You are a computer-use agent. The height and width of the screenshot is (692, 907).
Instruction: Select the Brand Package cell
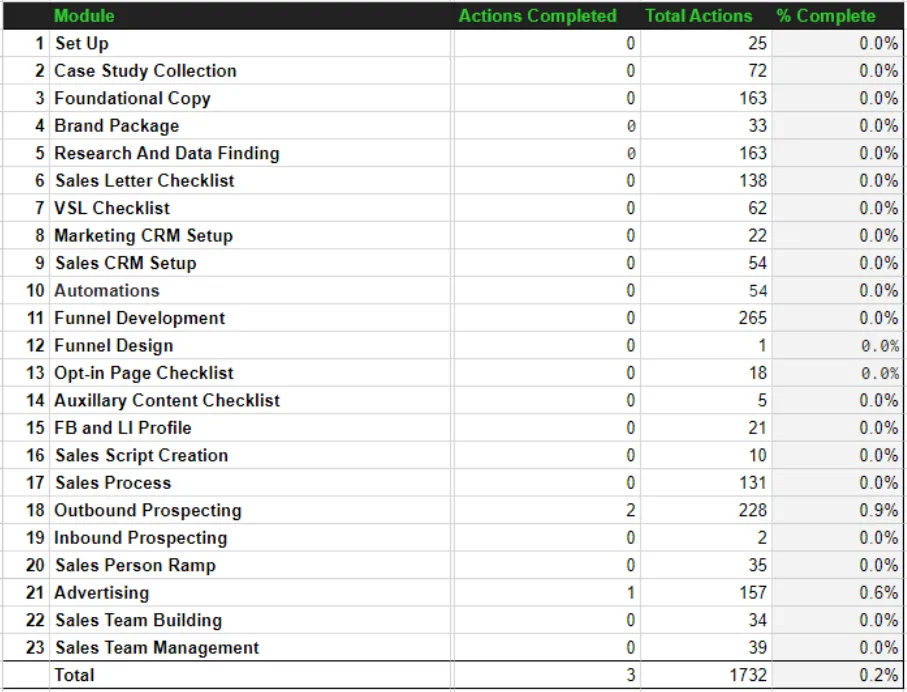(x=250, y=126)
